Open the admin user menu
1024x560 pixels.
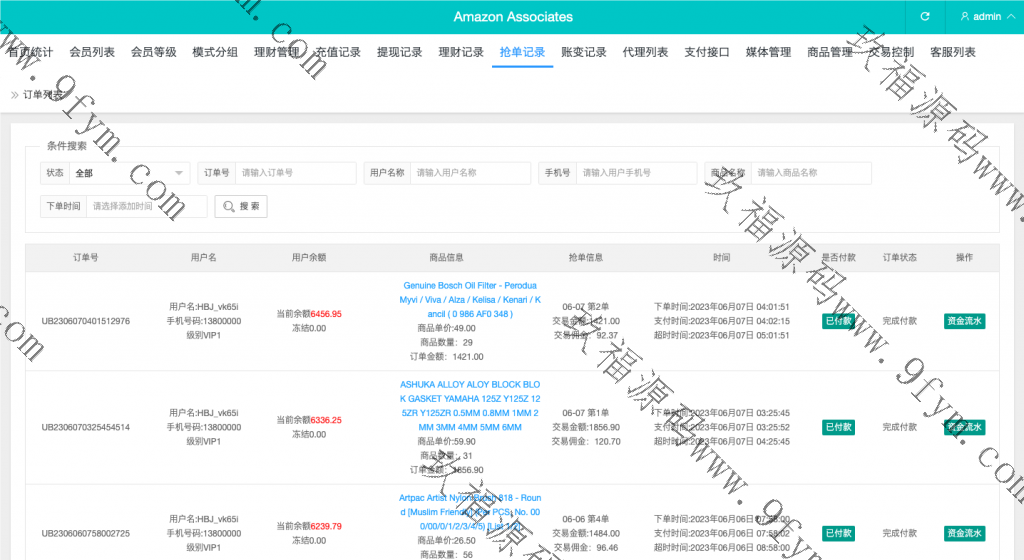coord(980,17)
